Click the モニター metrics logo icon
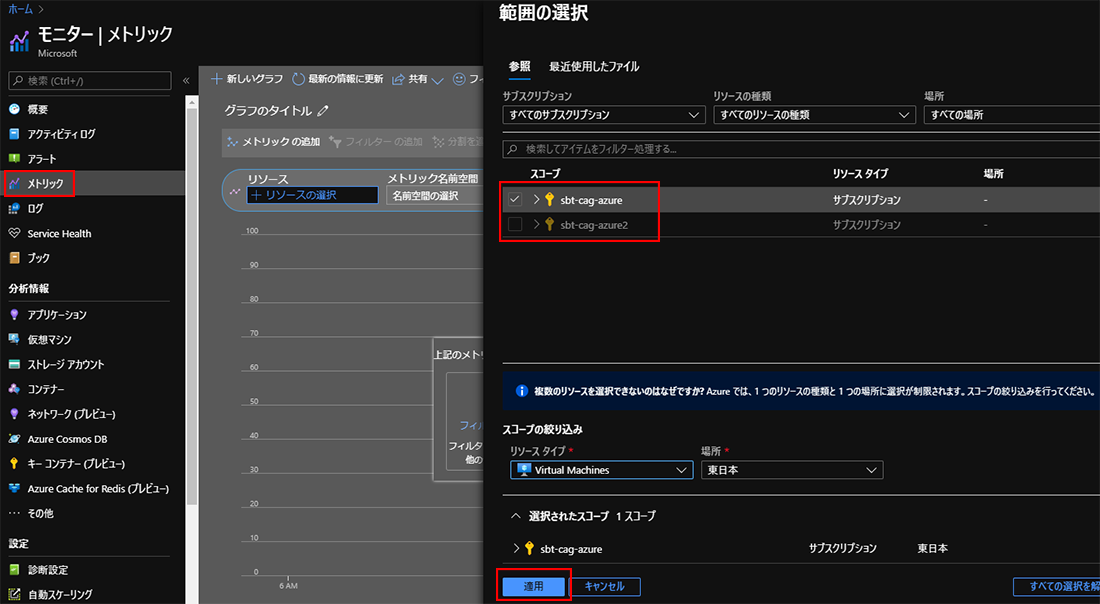 click(19, 41)
